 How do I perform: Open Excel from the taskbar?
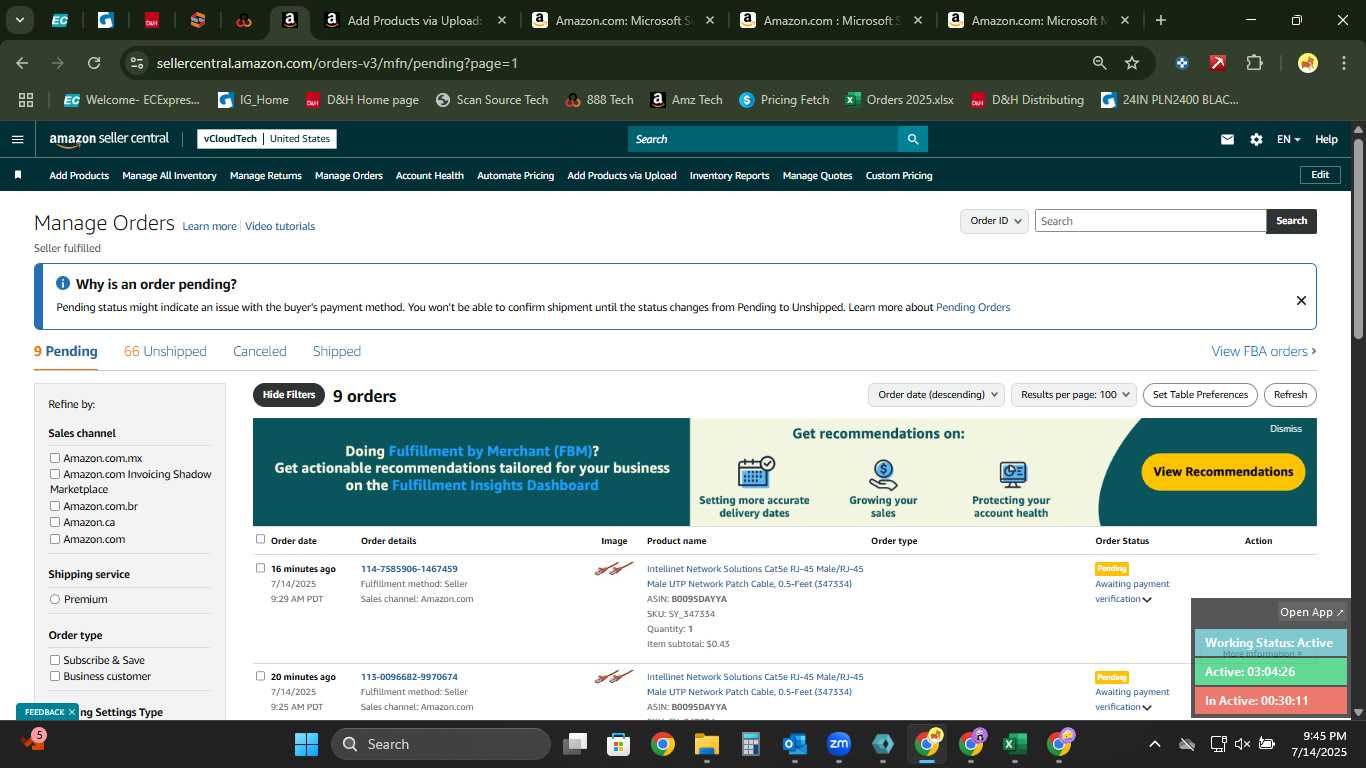click(1014, 744)
